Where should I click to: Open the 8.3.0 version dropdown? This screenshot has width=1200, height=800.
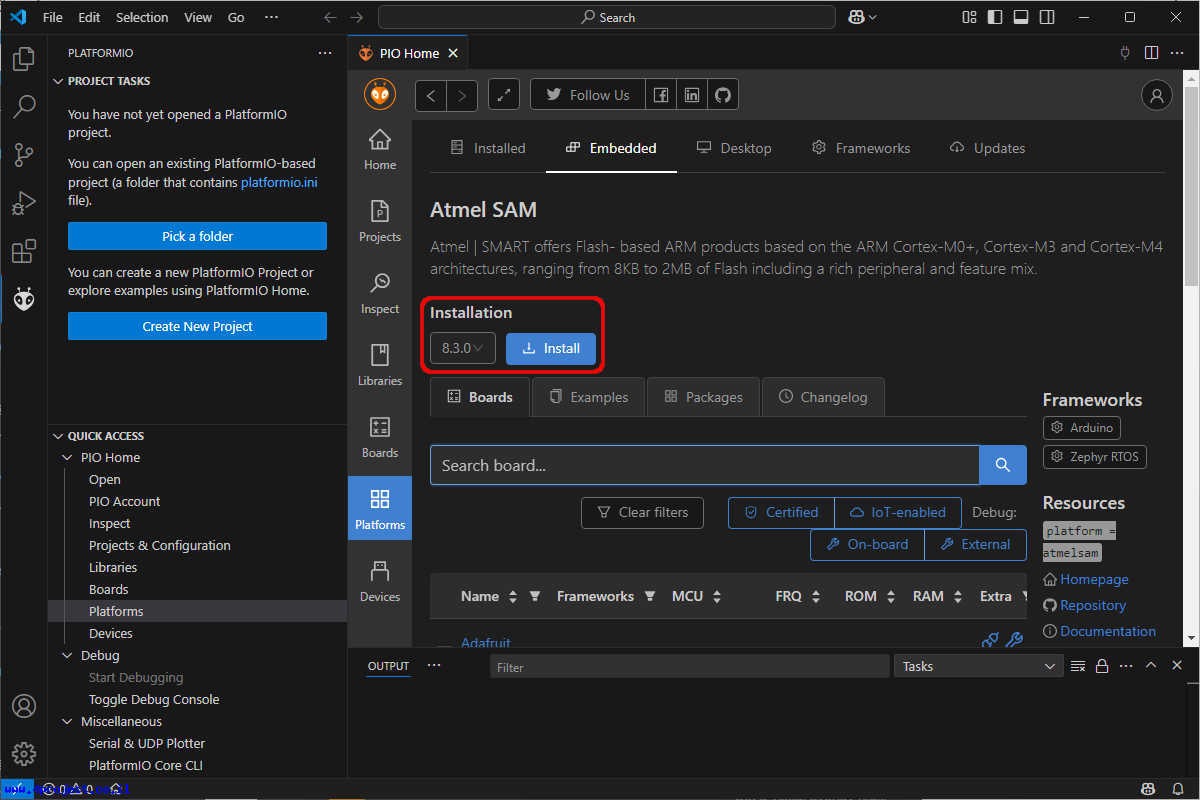point(463,348)
